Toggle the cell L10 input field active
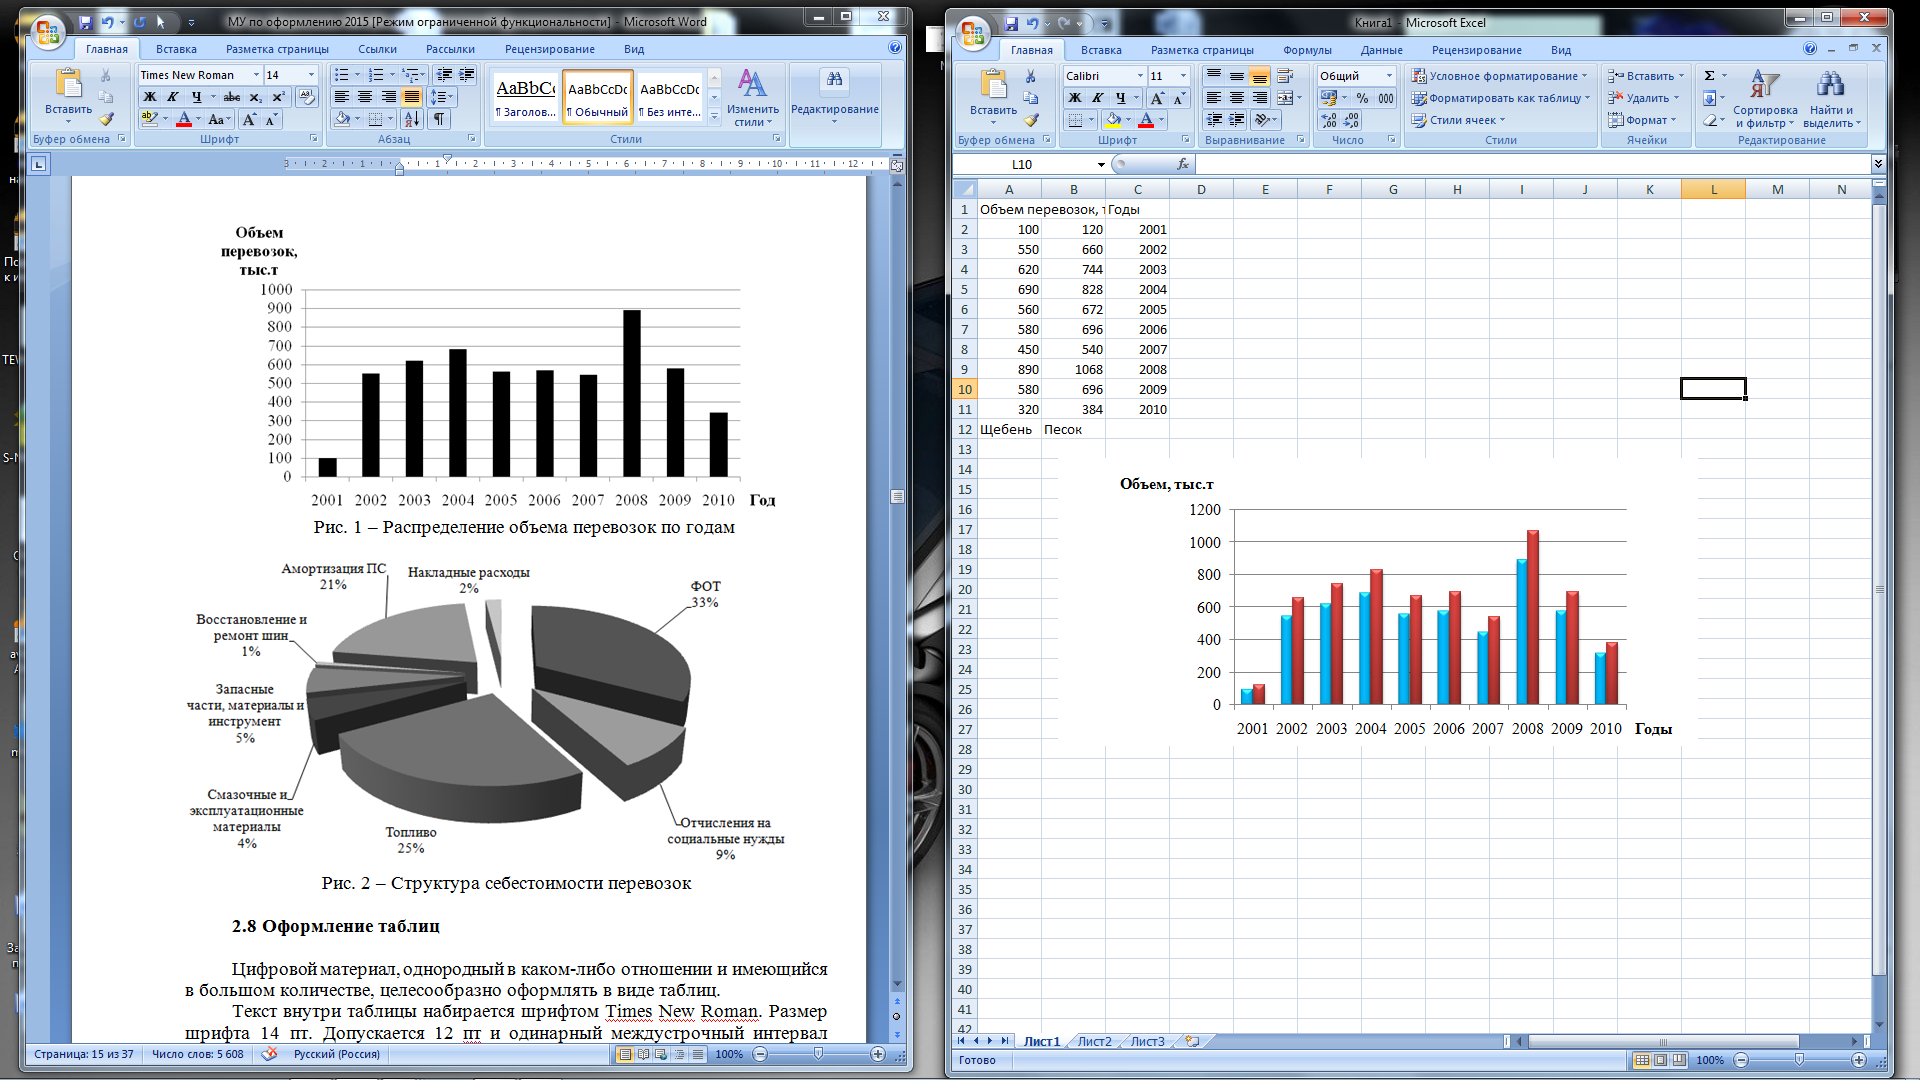This screenshot has width=1920, height=1080. pyautogui.click(x=1713, y=389)
